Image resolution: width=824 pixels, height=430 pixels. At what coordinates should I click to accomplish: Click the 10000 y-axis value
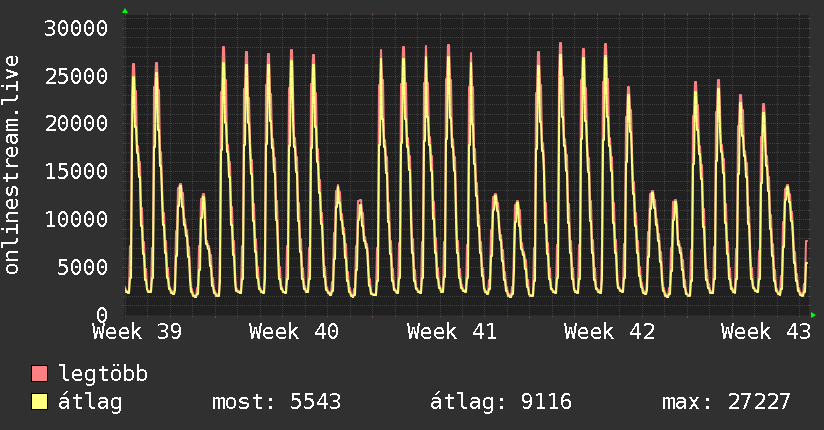point(76,219)
